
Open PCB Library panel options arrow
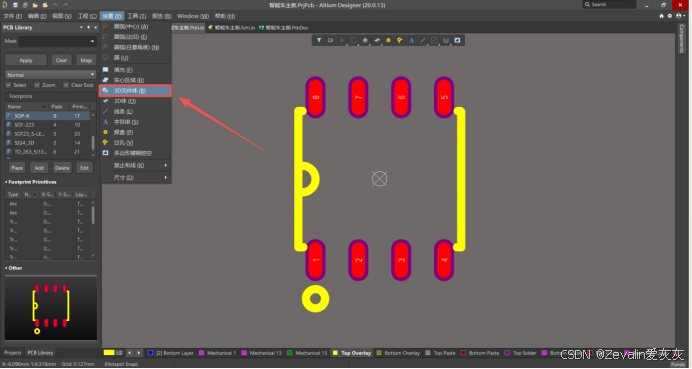81,27
